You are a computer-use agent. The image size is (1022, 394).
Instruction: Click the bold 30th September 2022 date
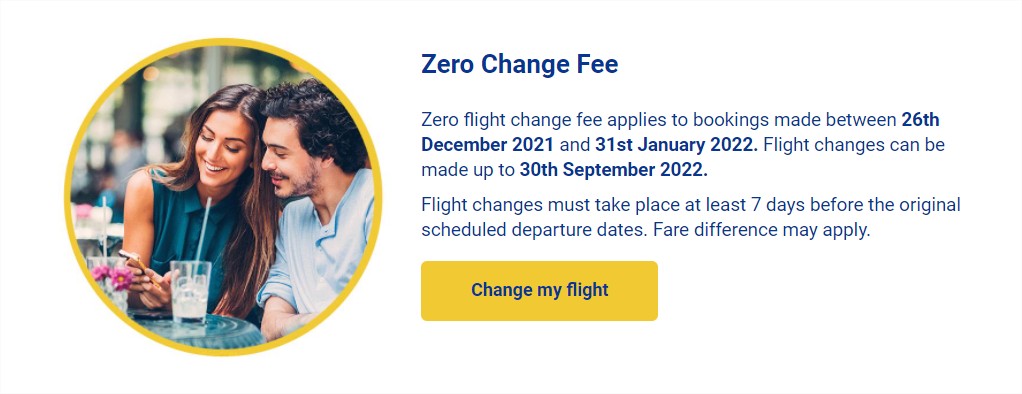click(613, 170)
